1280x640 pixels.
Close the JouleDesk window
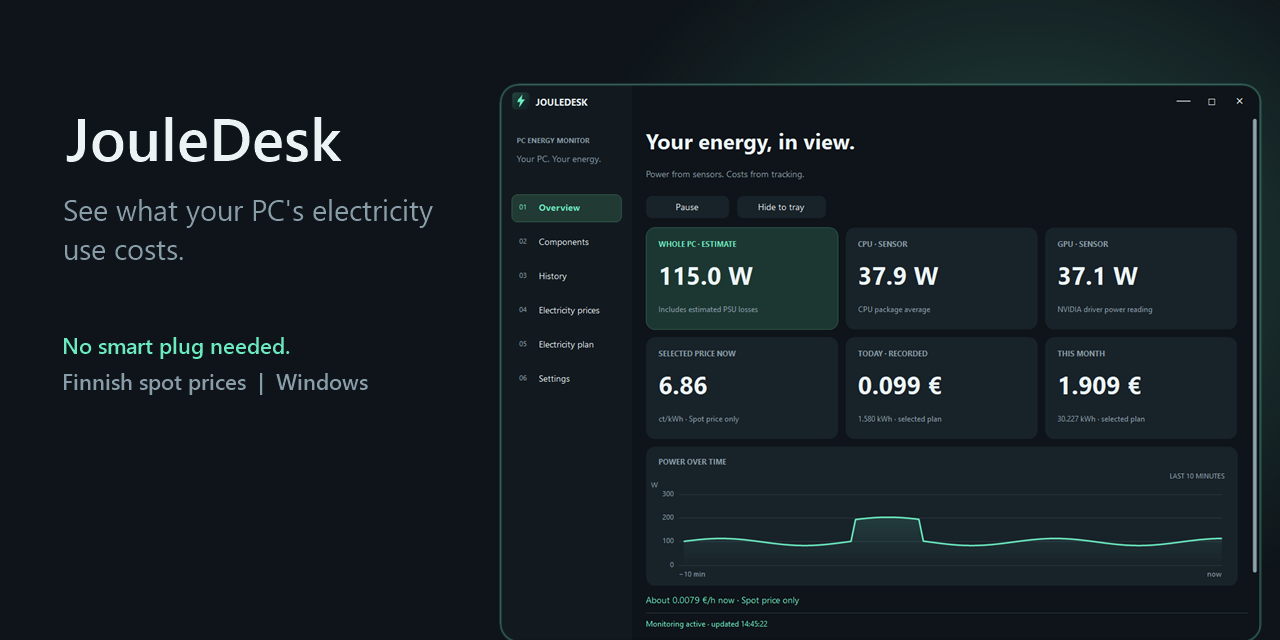[x=1239, y=101]
